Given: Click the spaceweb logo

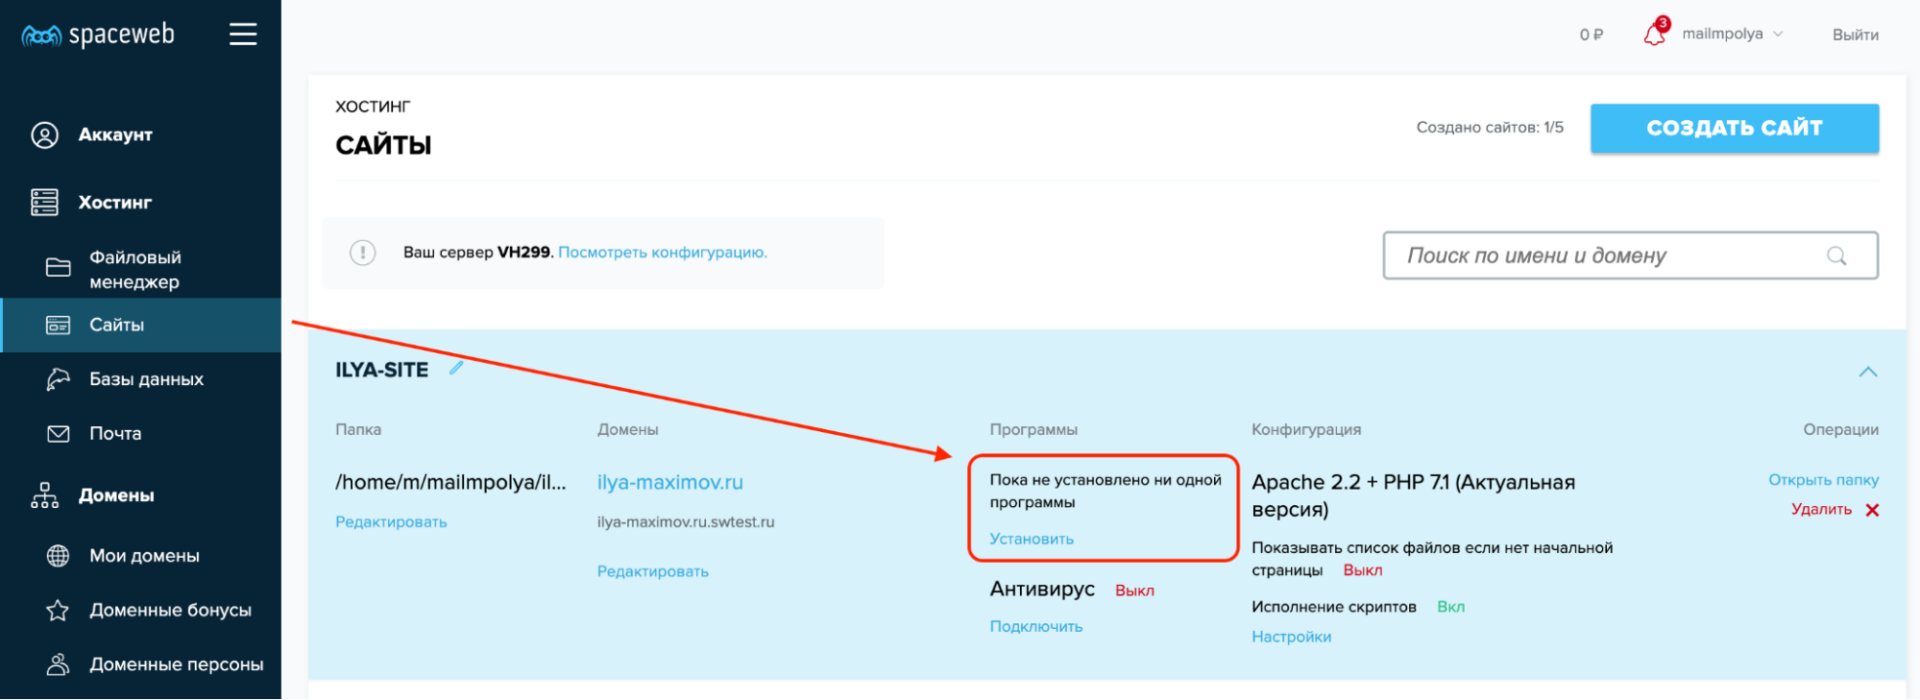Looking at the screenshot, I should (98, 35).
